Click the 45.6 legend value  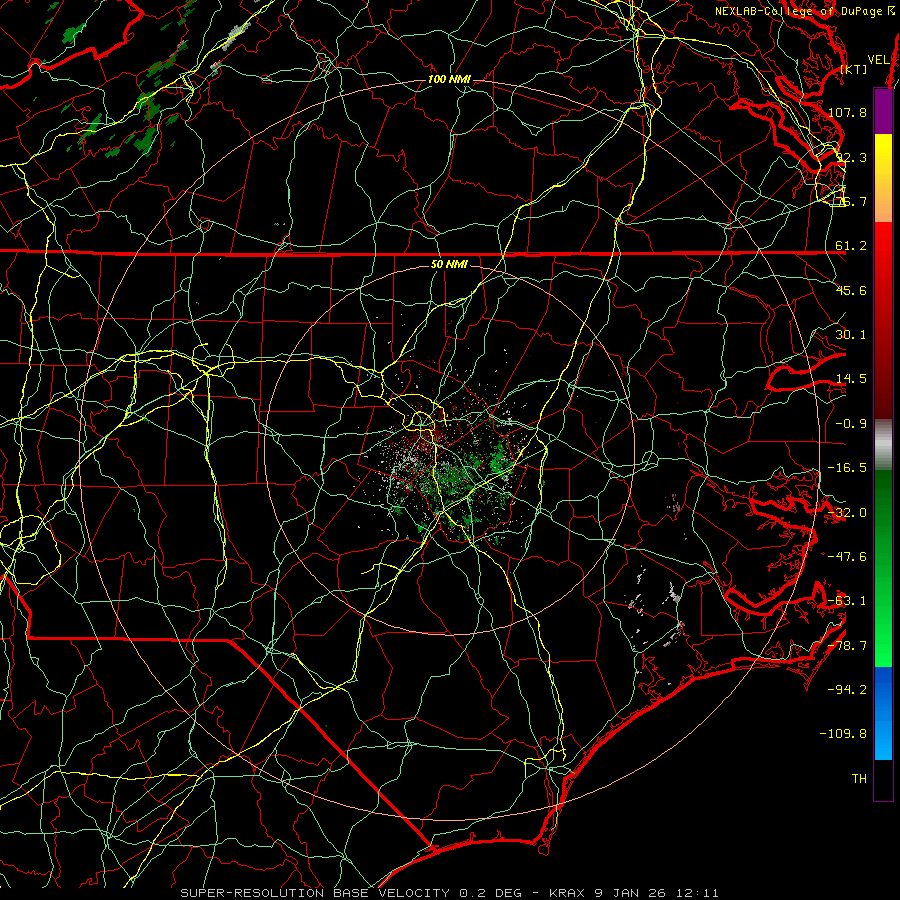(x=851, y=290)
